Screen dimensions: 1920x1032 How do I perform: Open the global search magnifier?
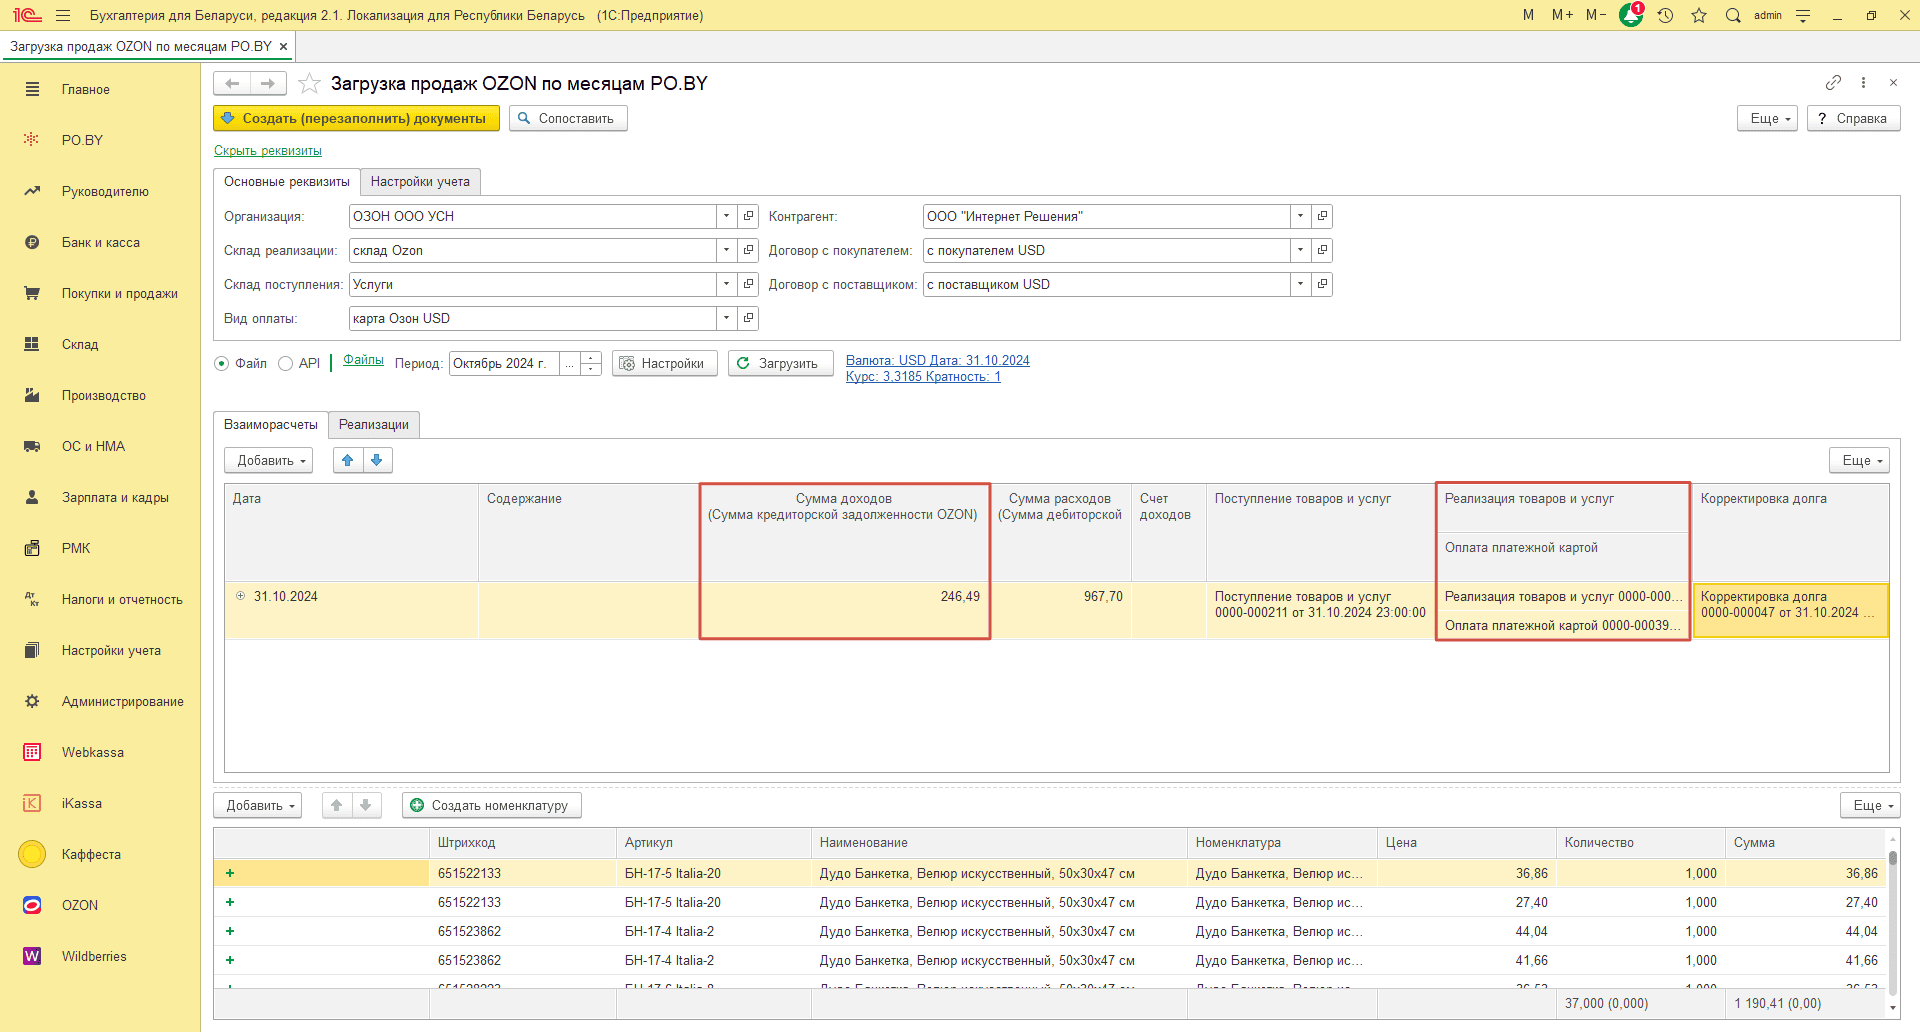tap(1733, 15)
